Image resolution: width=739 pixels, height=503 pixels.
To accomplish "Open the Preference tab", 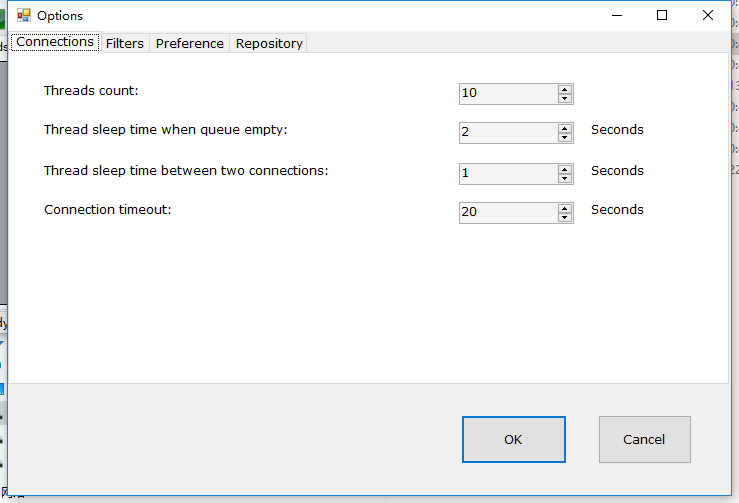I will (189, 43).
